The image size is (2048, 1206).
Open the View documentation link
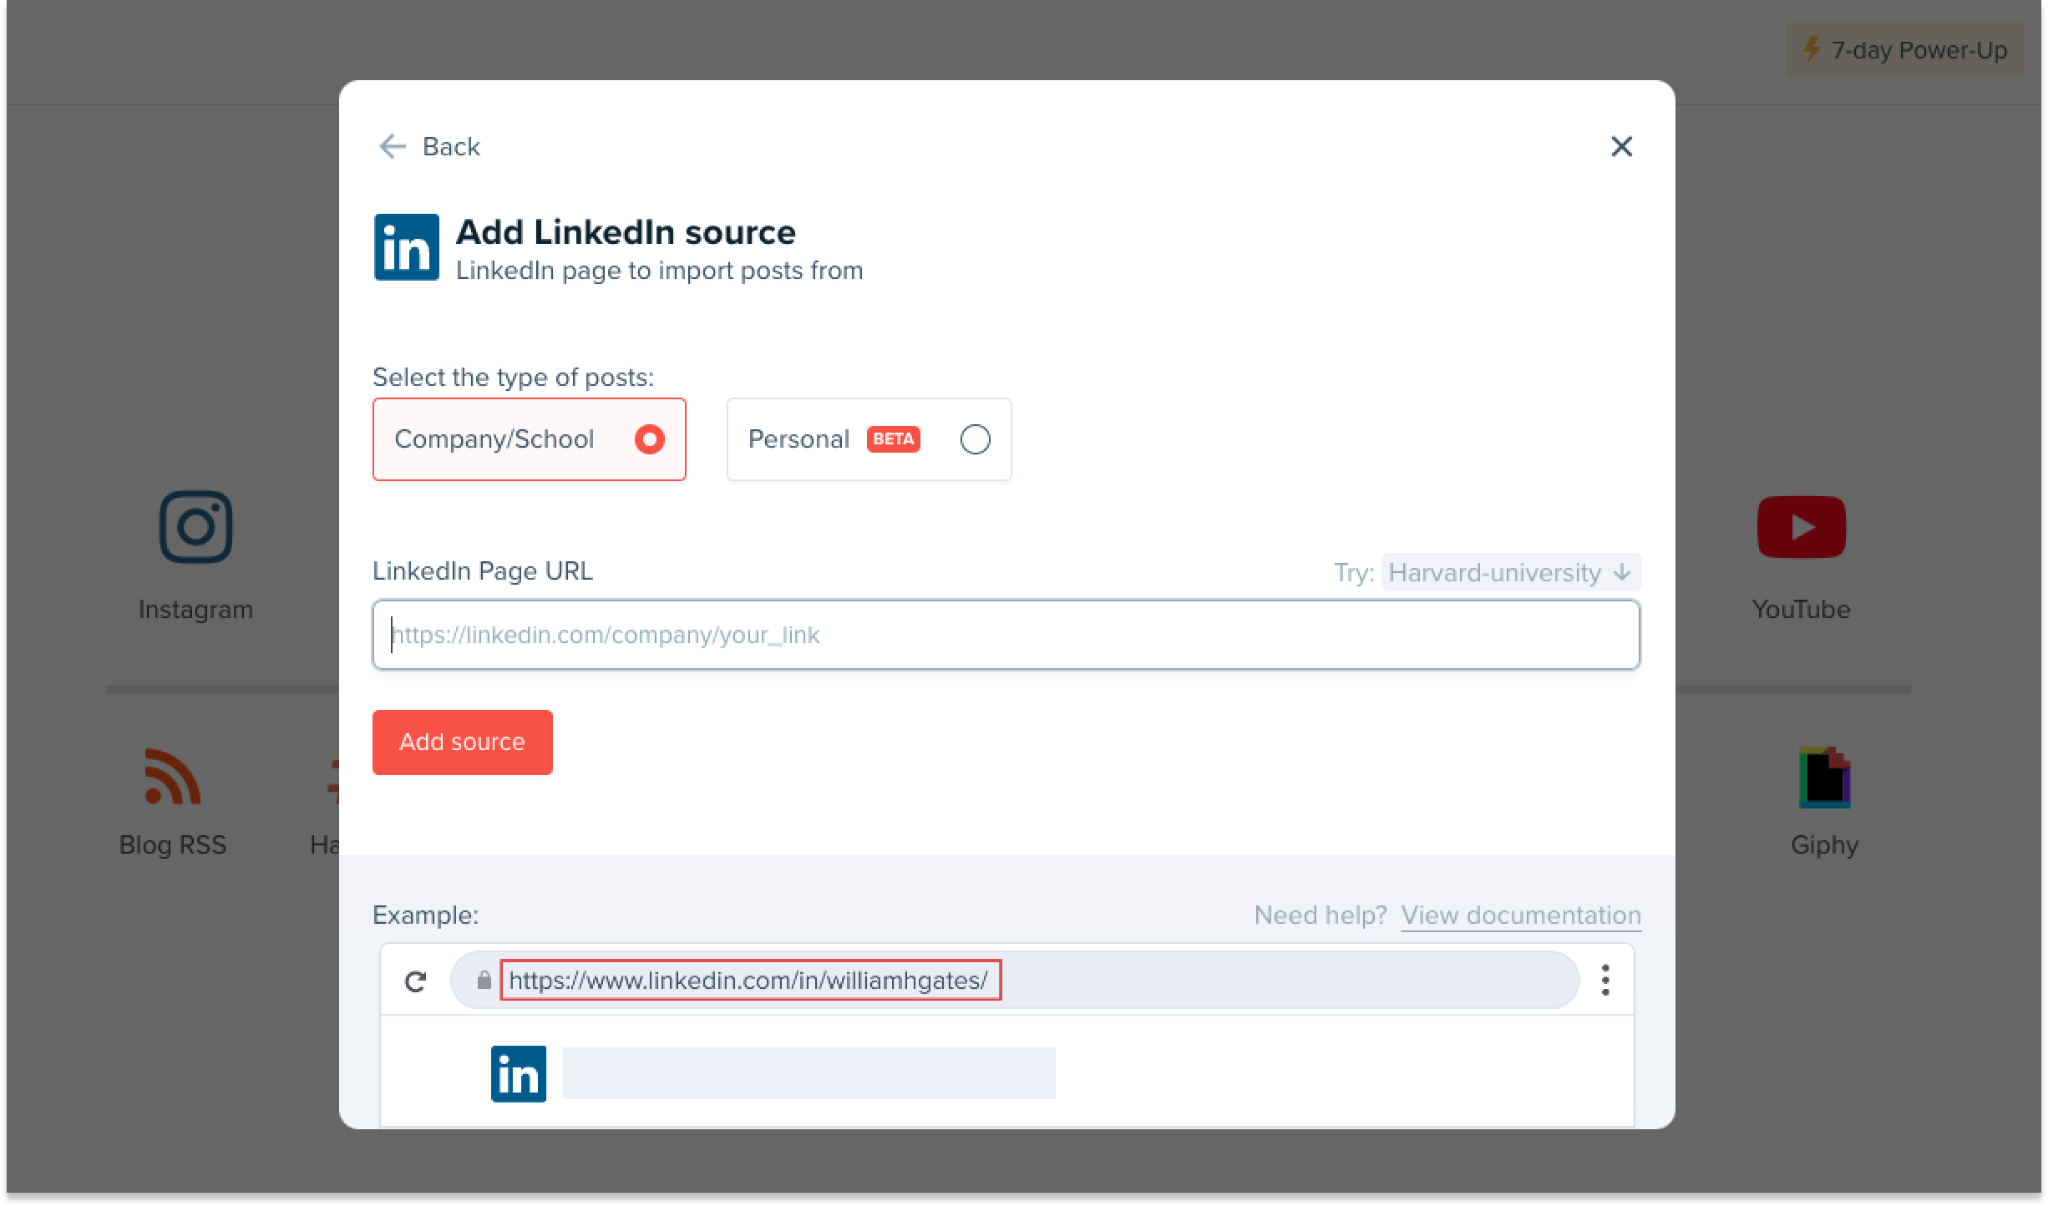1520,914
